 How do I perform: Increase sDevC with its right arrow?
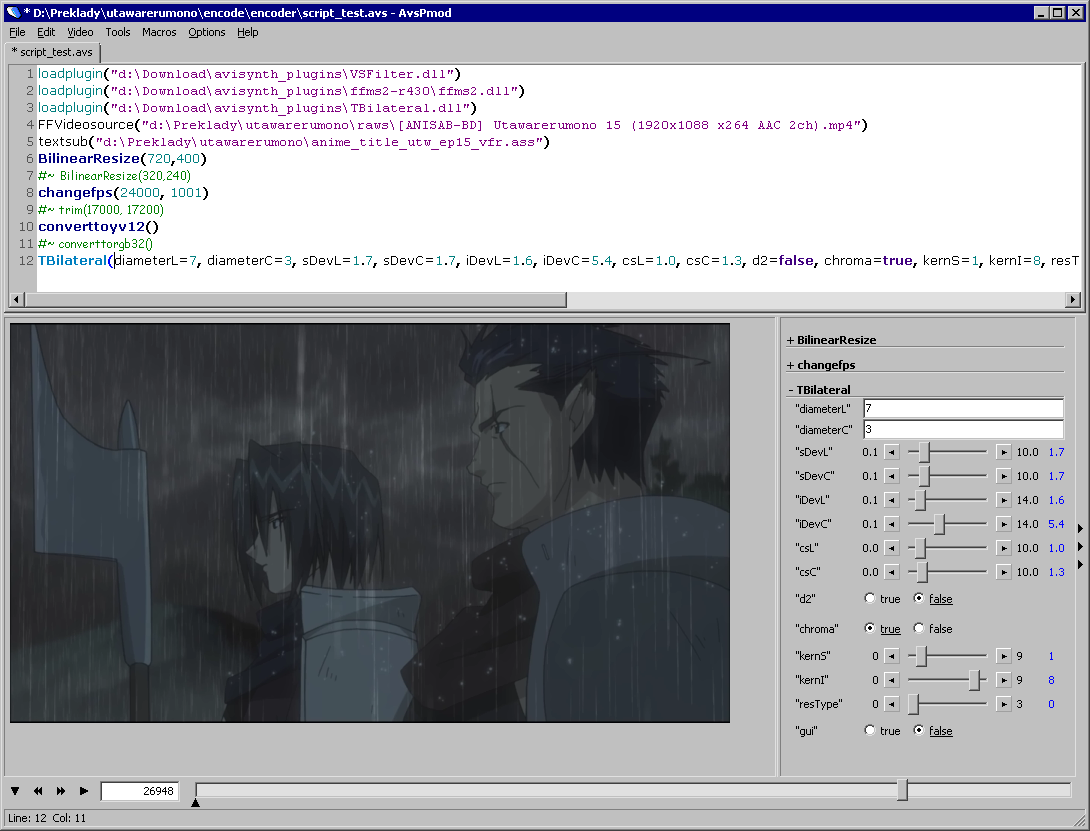[1004, 476]
